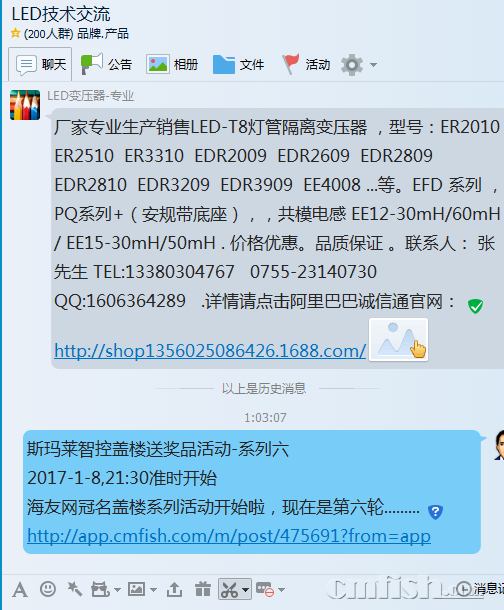Image resolution: width=504 pixels, height=610 pixels.
Task: Expand the settings gear dropdown arrow
Action: click(x=373, y=65)
